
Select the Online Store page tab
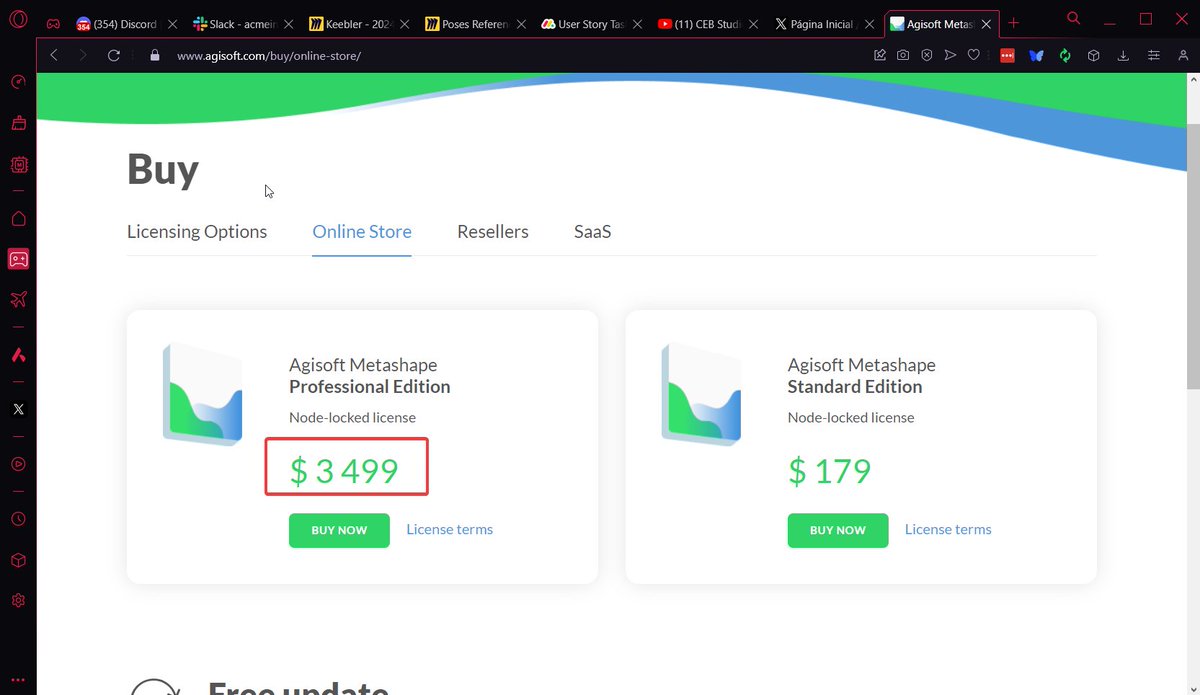point(362,232)
